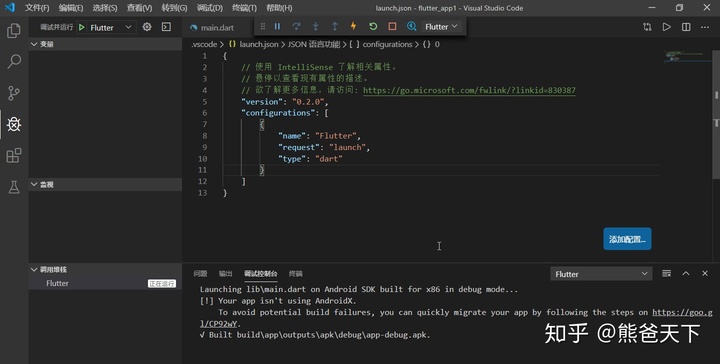Switch to the 问题 problems panel tab
This screenshot has width=720, height=364.
click(200, 274)
